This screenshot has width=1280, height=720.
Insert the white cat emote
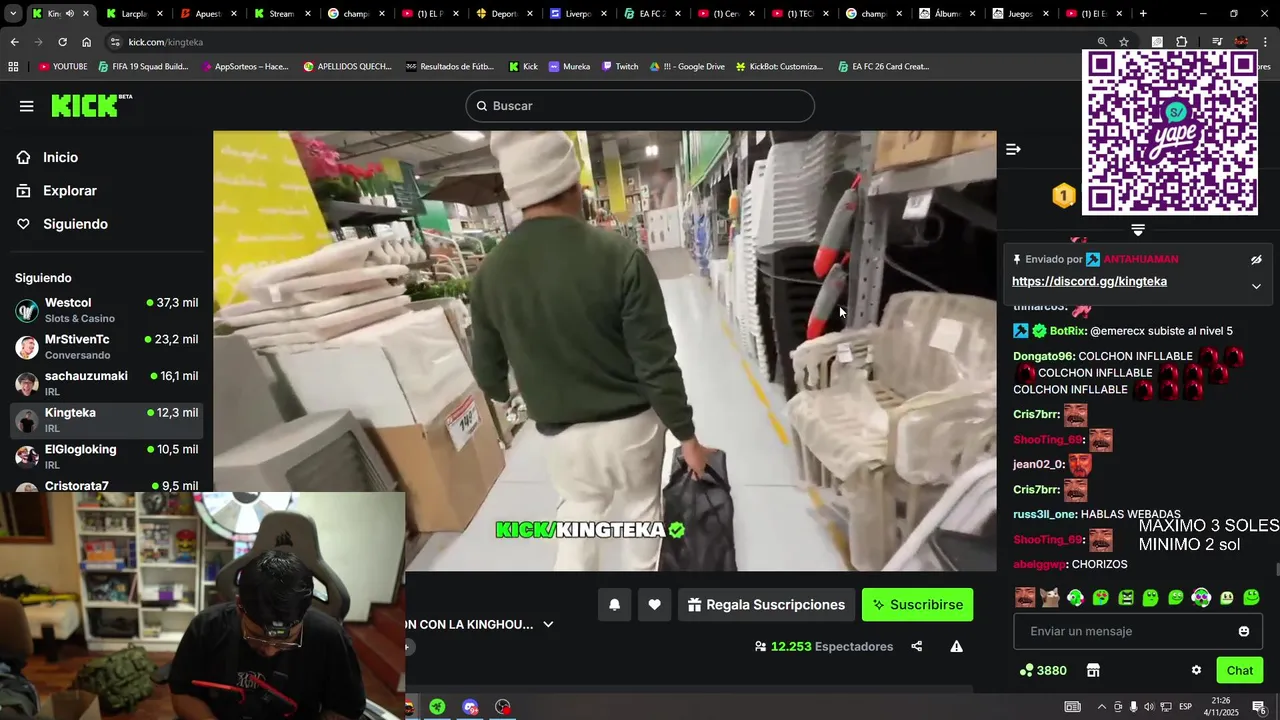pos(1050,598)
